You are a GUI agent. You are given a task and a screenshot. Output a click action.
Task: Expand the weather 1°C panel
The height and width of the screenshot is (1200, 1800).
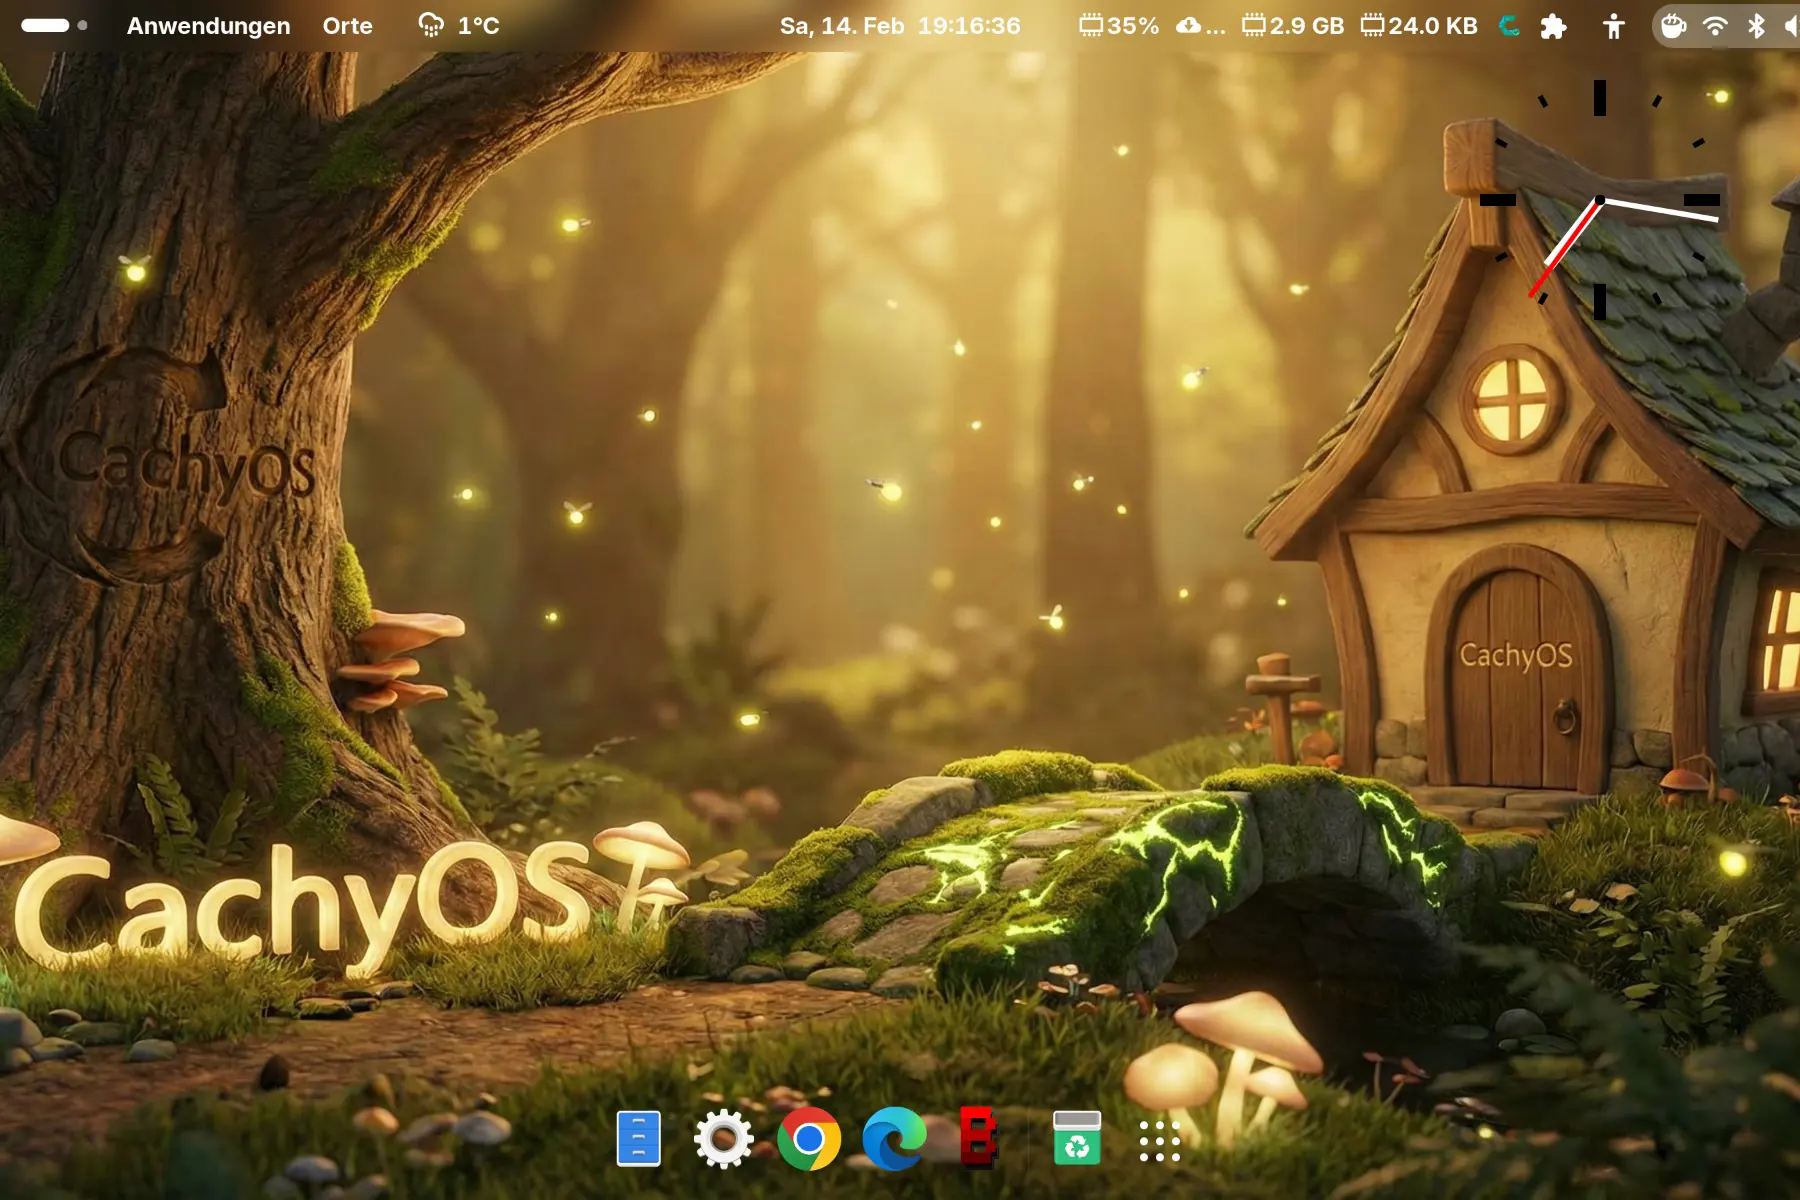click(x=459, y=26)
